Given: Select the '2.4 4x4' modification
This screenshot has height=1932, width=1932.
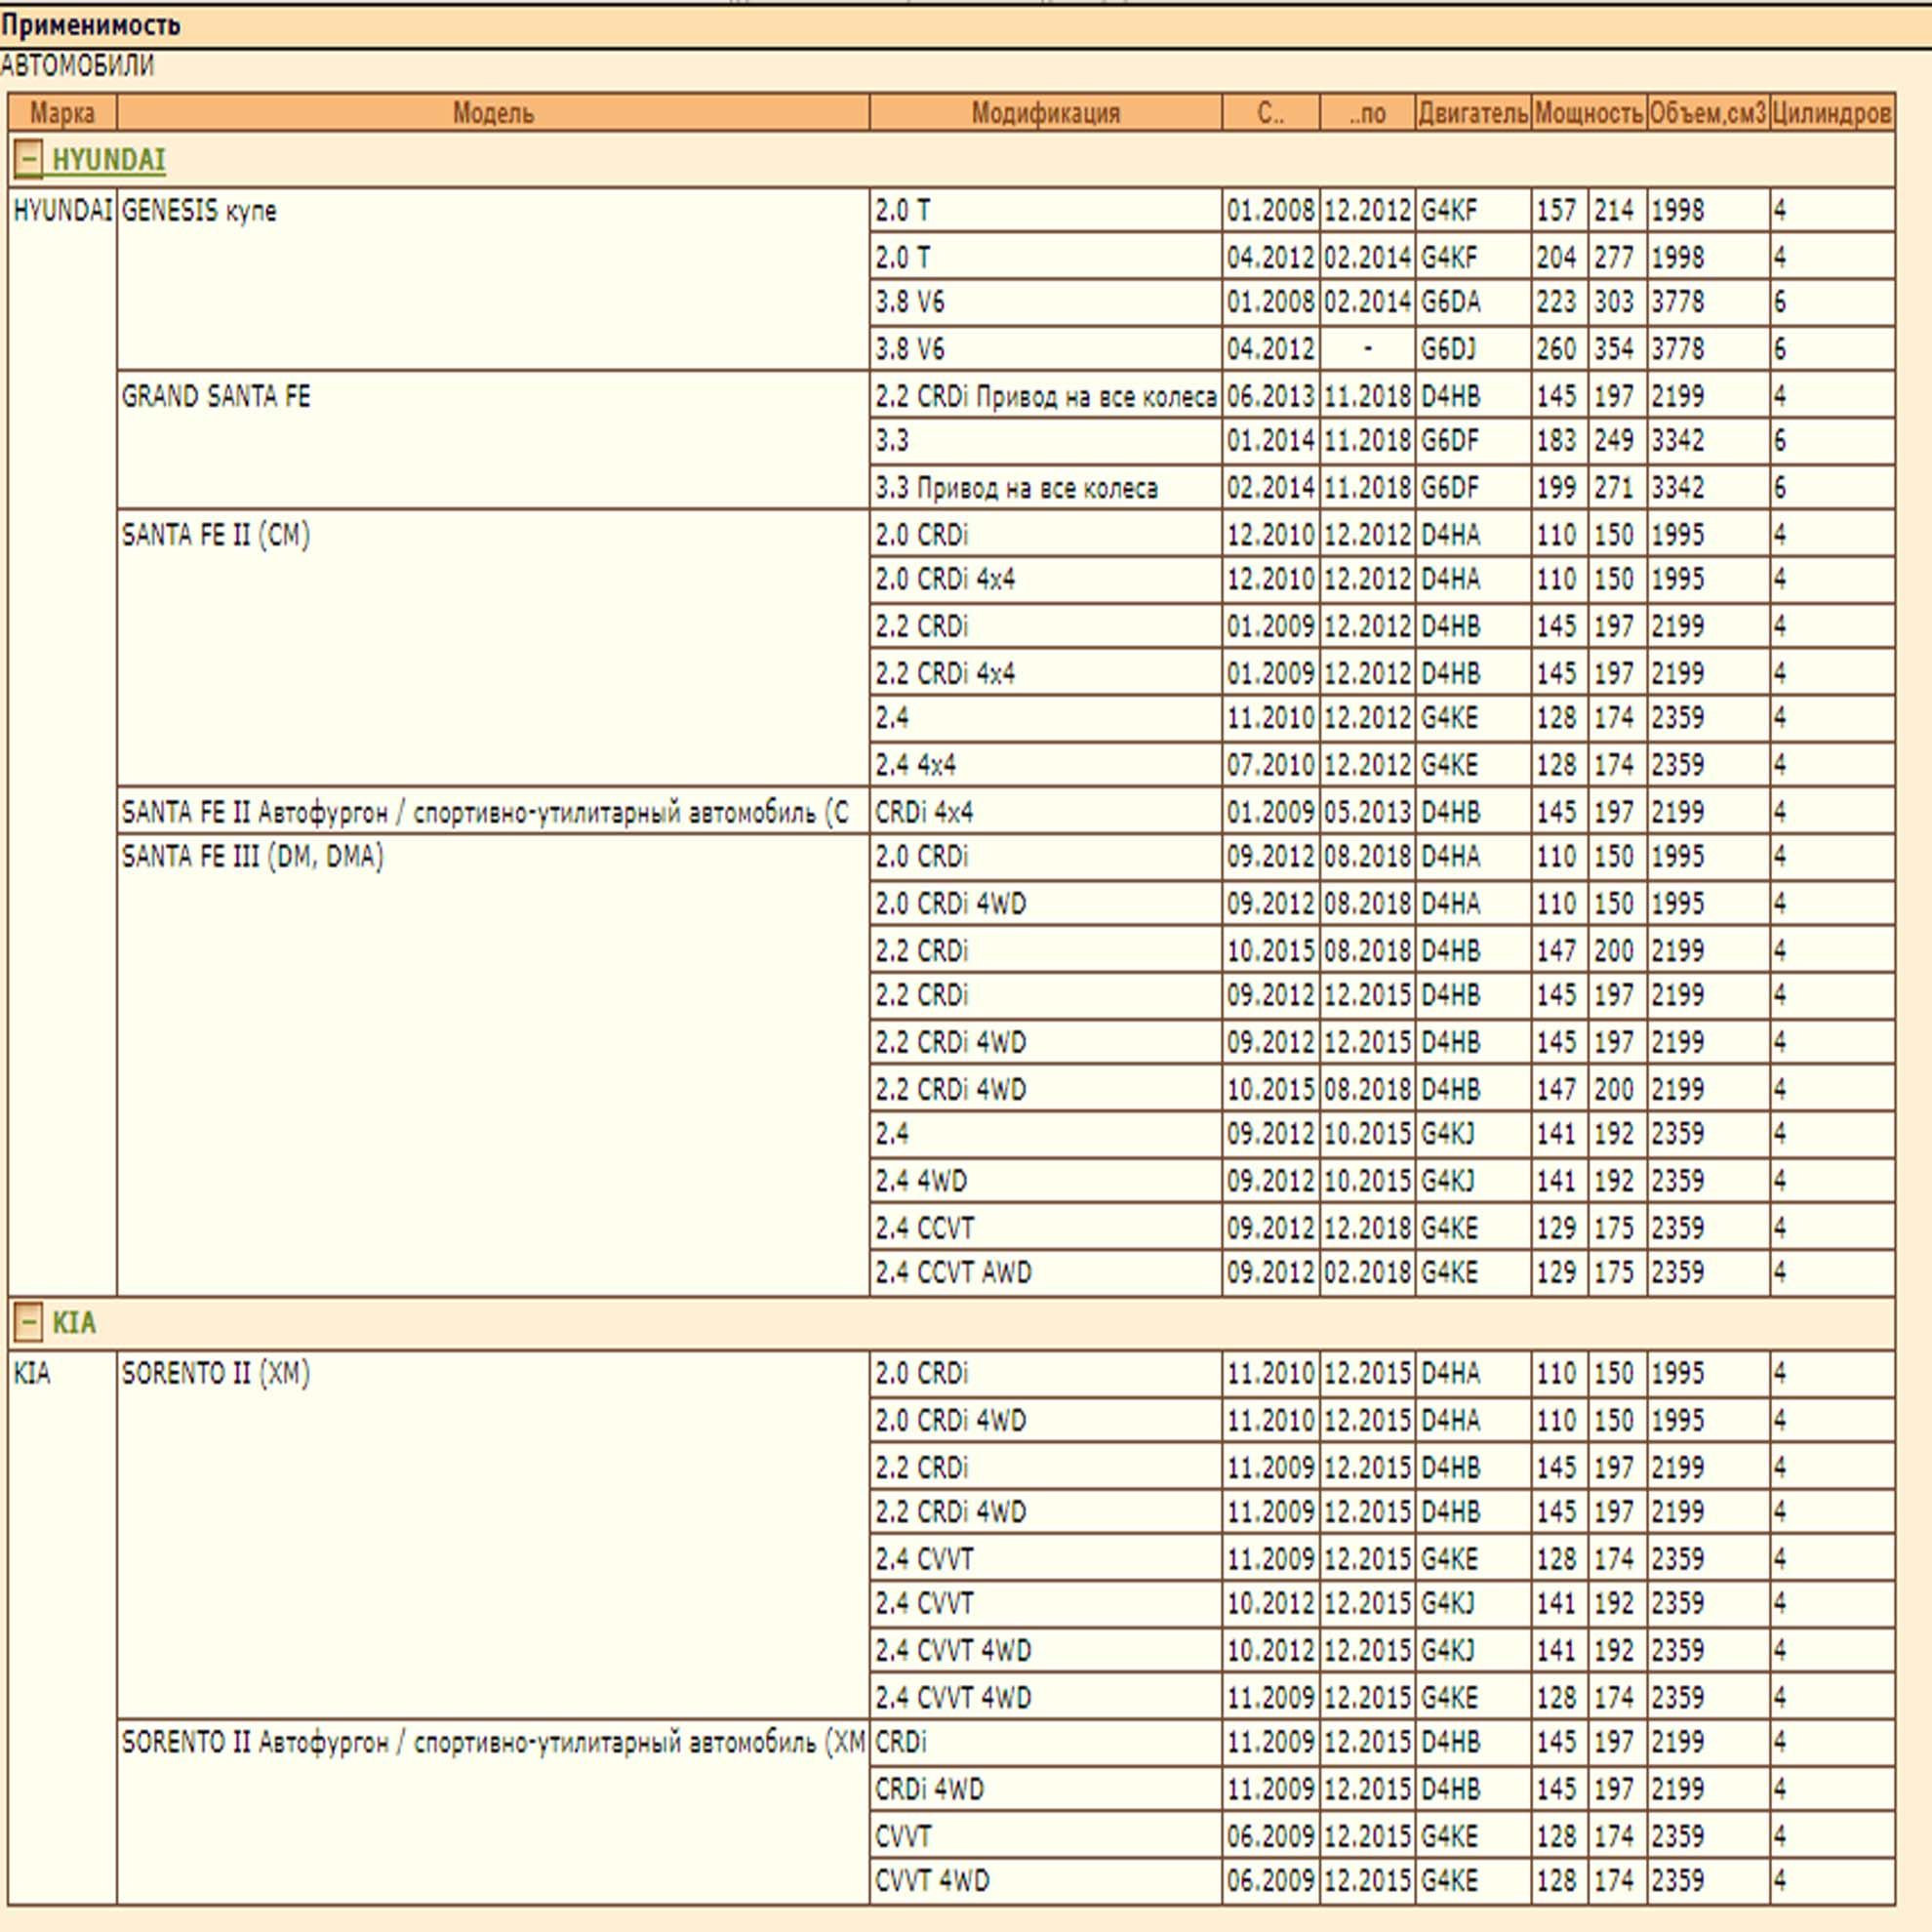Looking at the screenshot, I should (1046, 764).
